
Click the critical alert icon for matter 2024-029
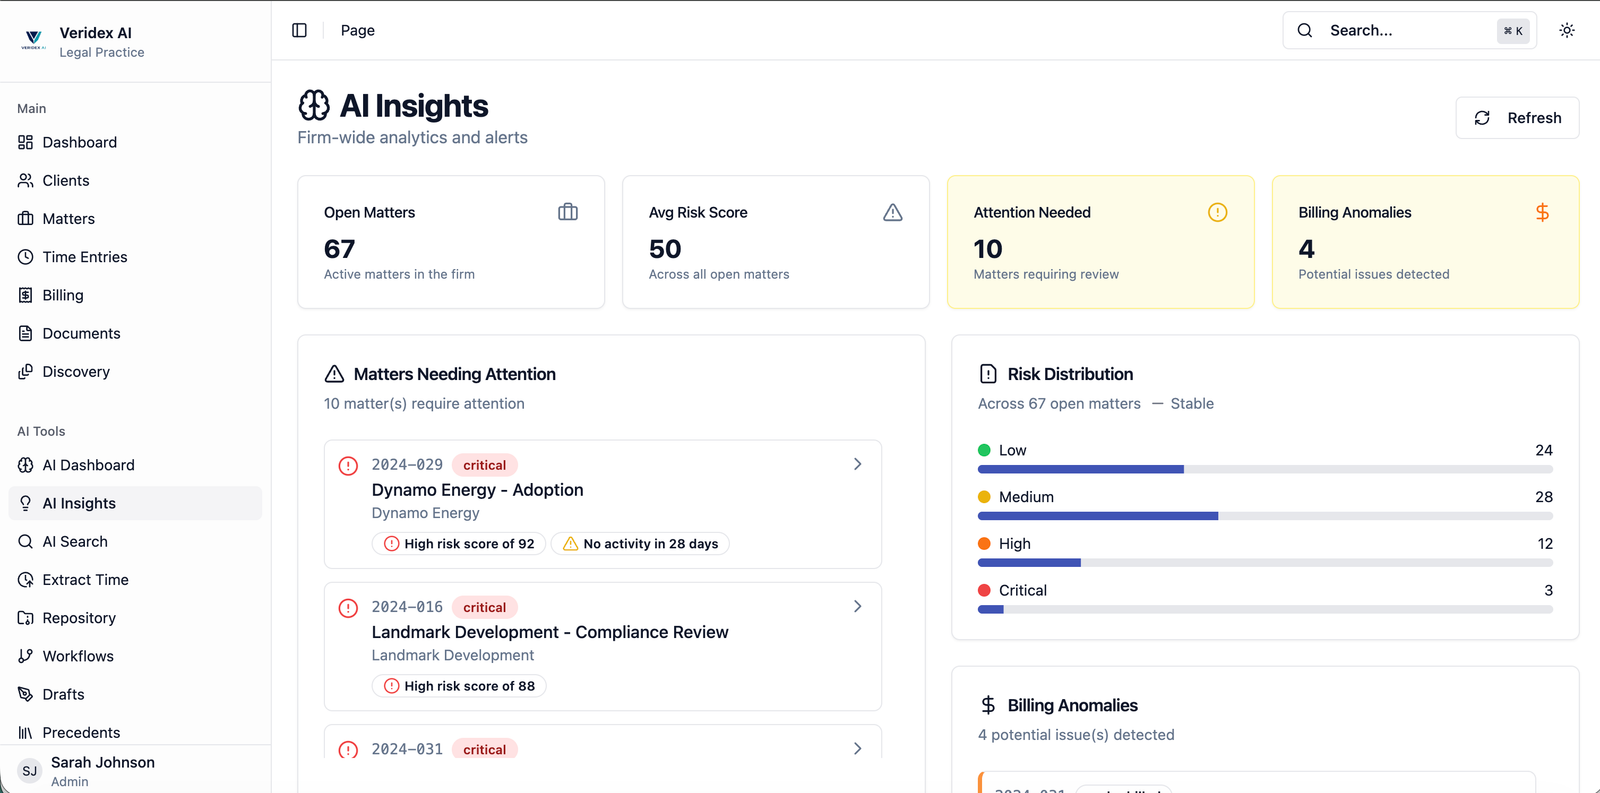tap(348, 465)
